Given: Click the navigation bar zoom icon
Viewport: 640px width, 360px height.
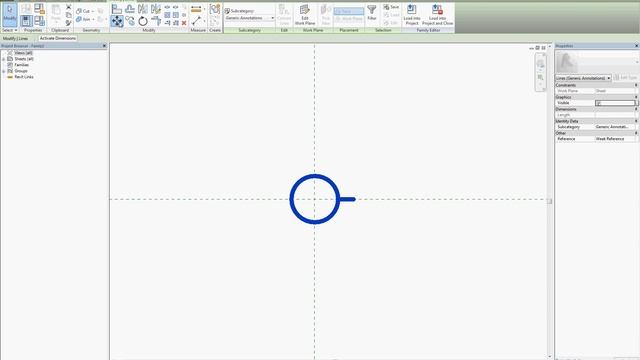Looking at the screenshot, I should 540,77.
